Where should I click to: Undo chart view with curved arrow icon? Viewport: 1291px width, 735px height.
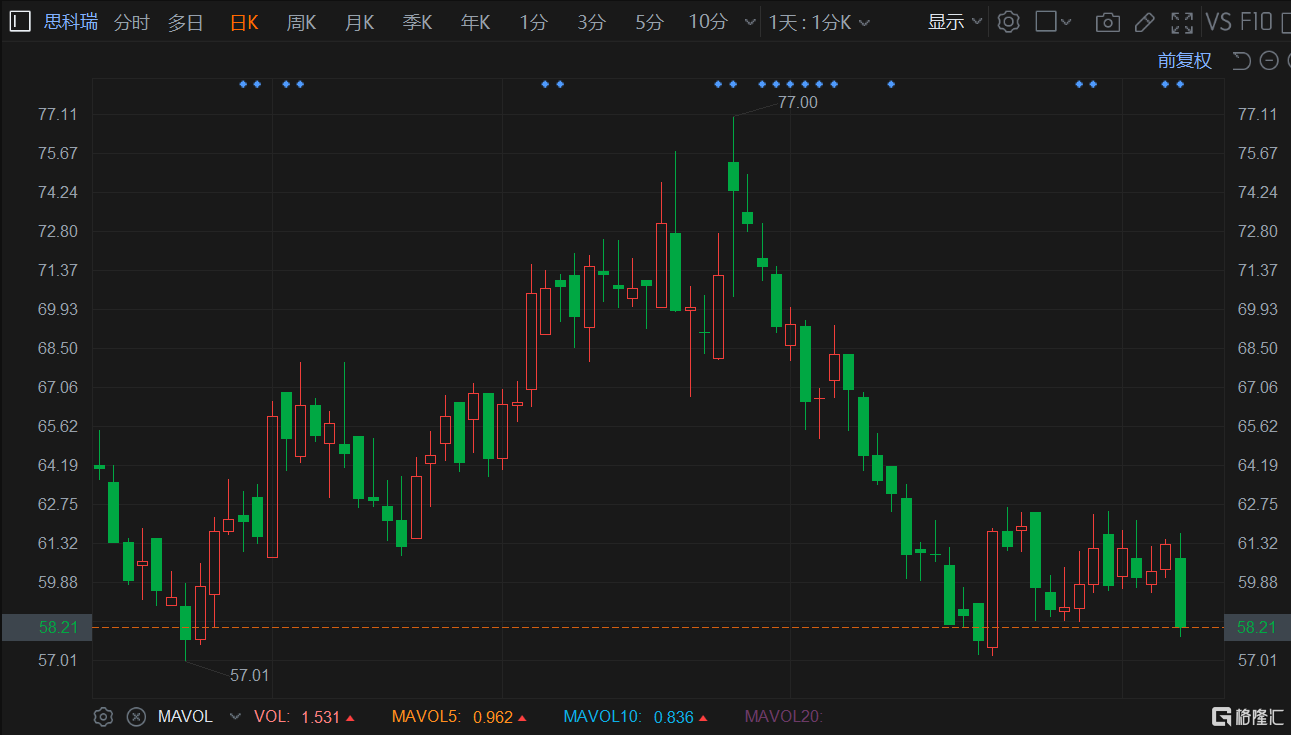pos(1242,61)
